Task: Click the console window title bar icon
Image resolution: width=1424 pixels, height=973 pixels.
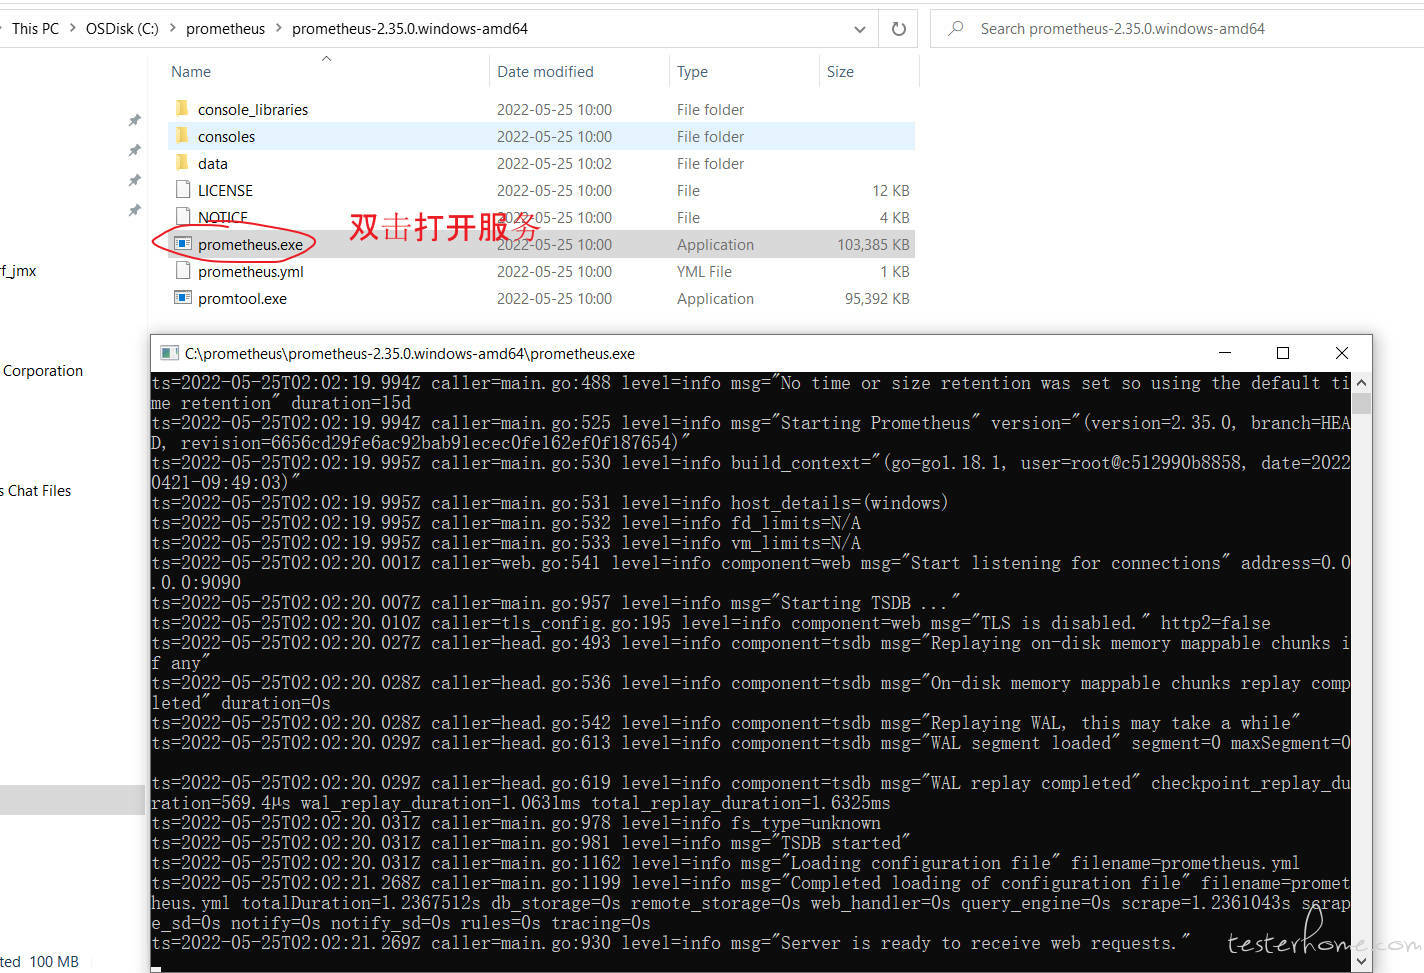Action: pyautogui.click(x=169, y=353)
